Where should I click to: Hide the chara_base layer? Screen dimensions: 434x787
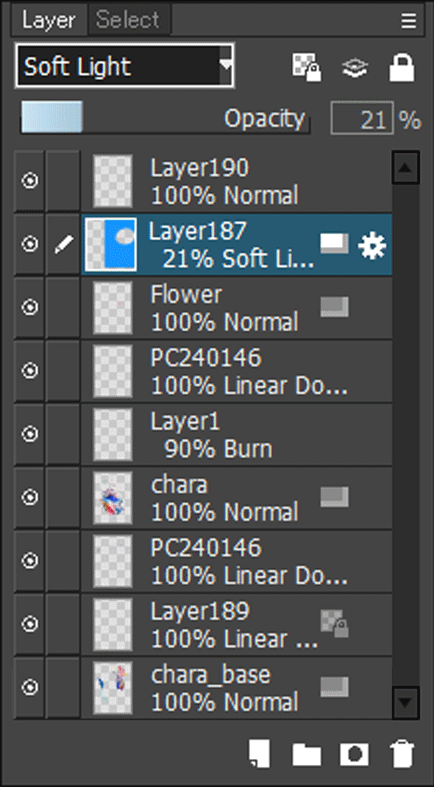pyautogui.click(x=30, y=687)
